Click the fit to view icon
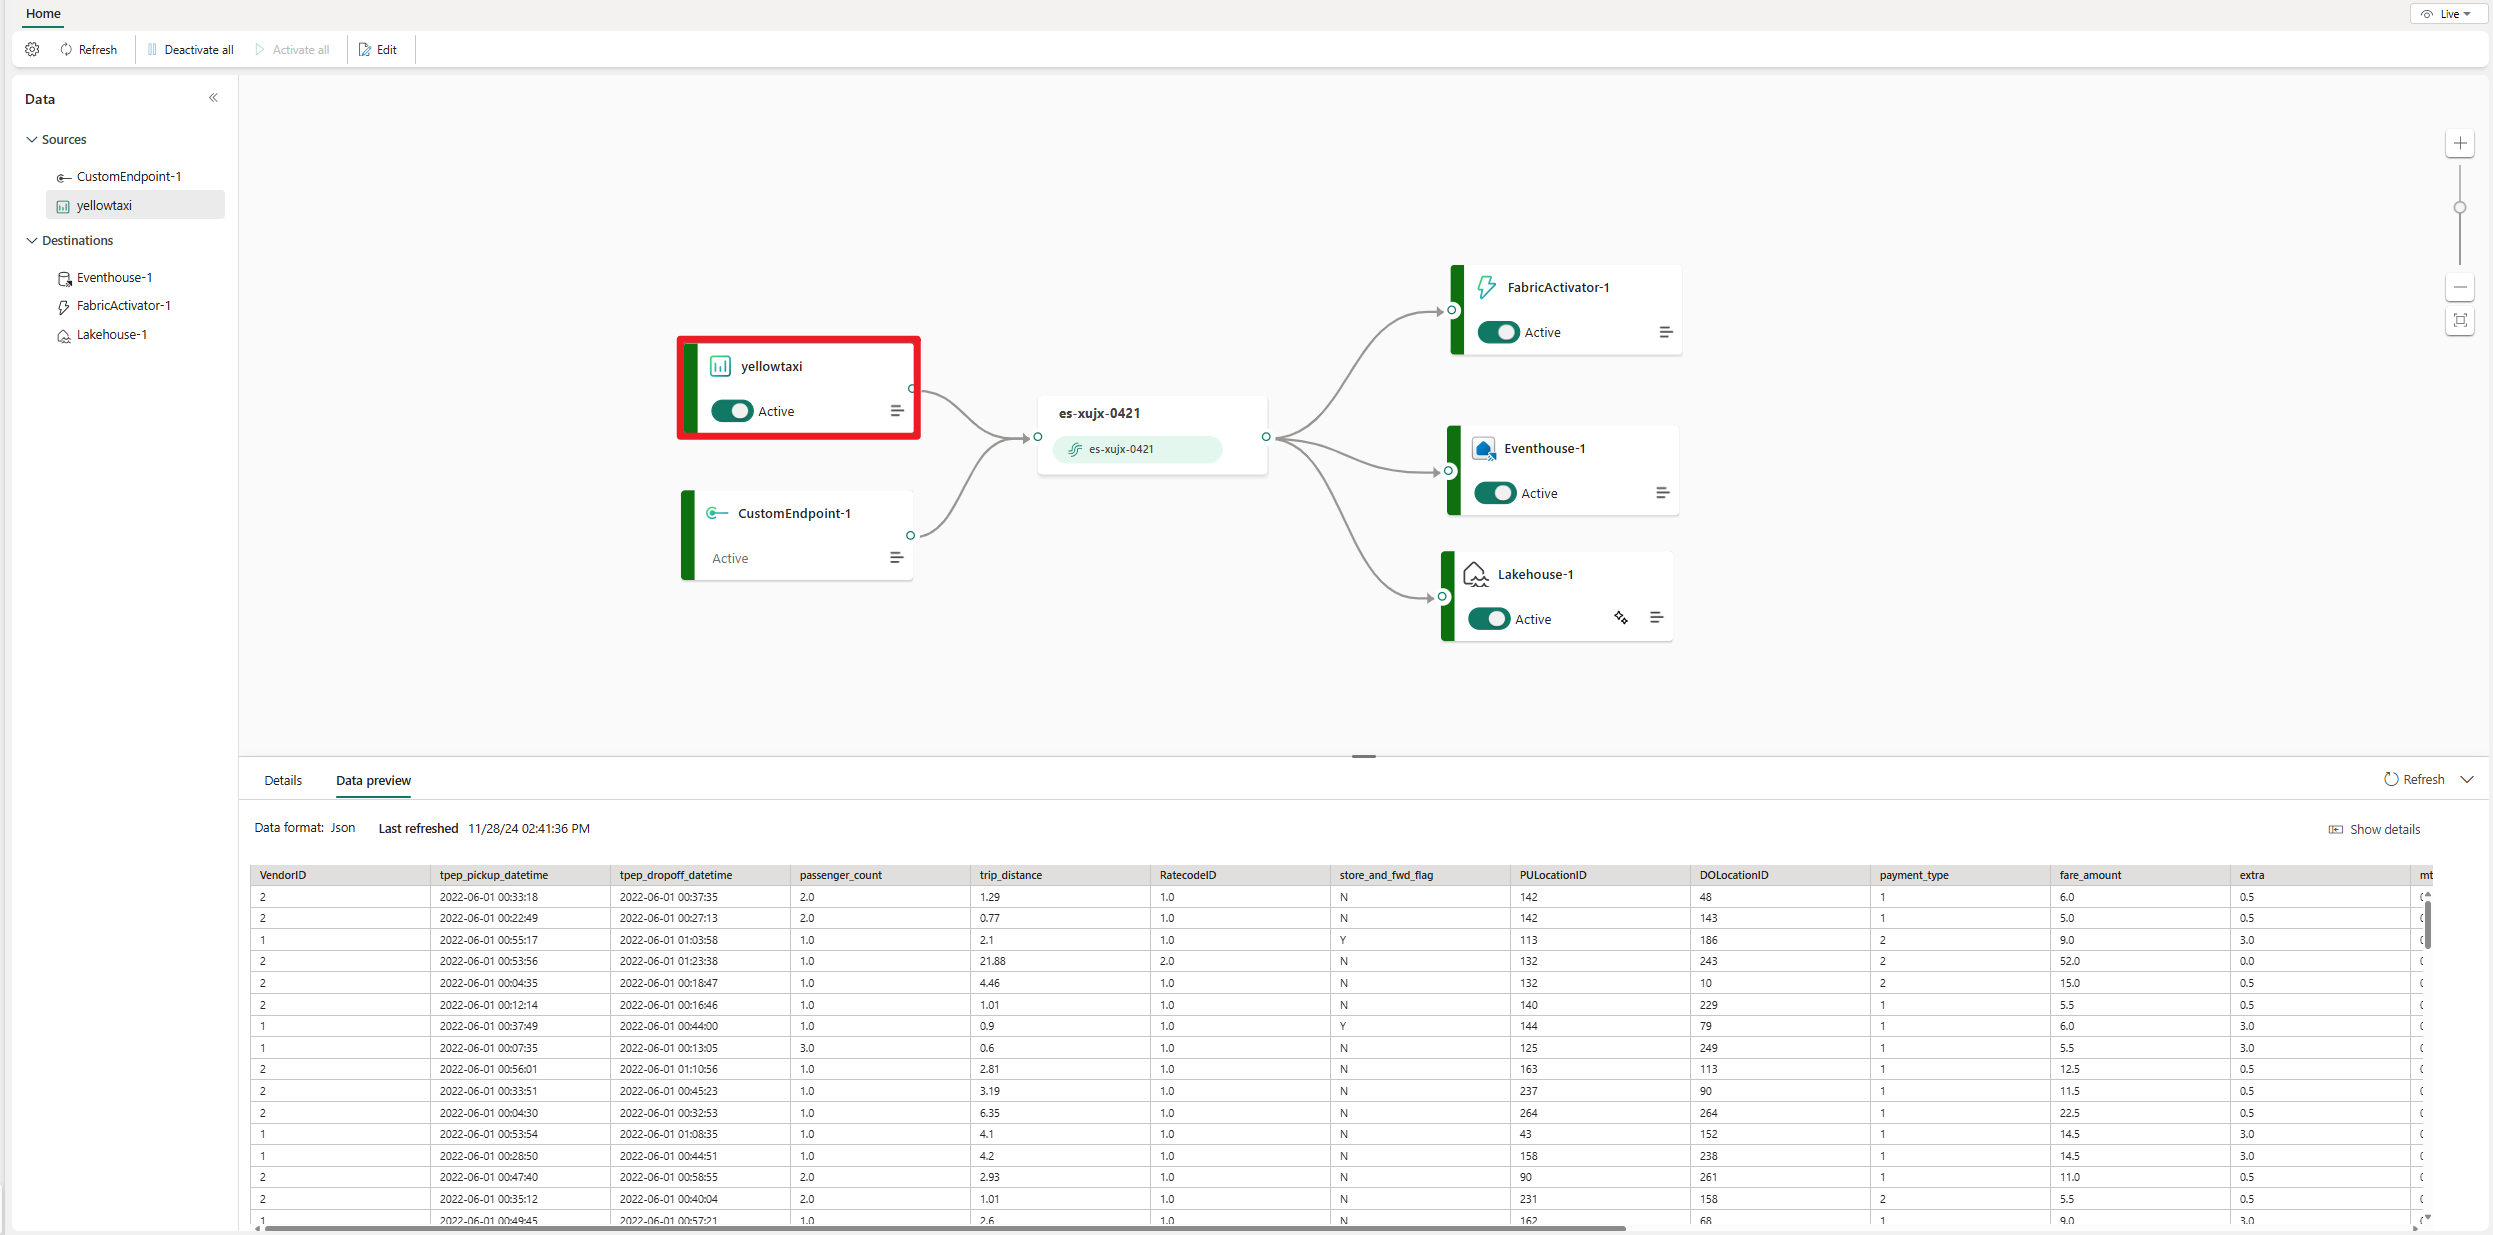This screenshot has height=1235, width=2493. click(x=2460, y=320)
